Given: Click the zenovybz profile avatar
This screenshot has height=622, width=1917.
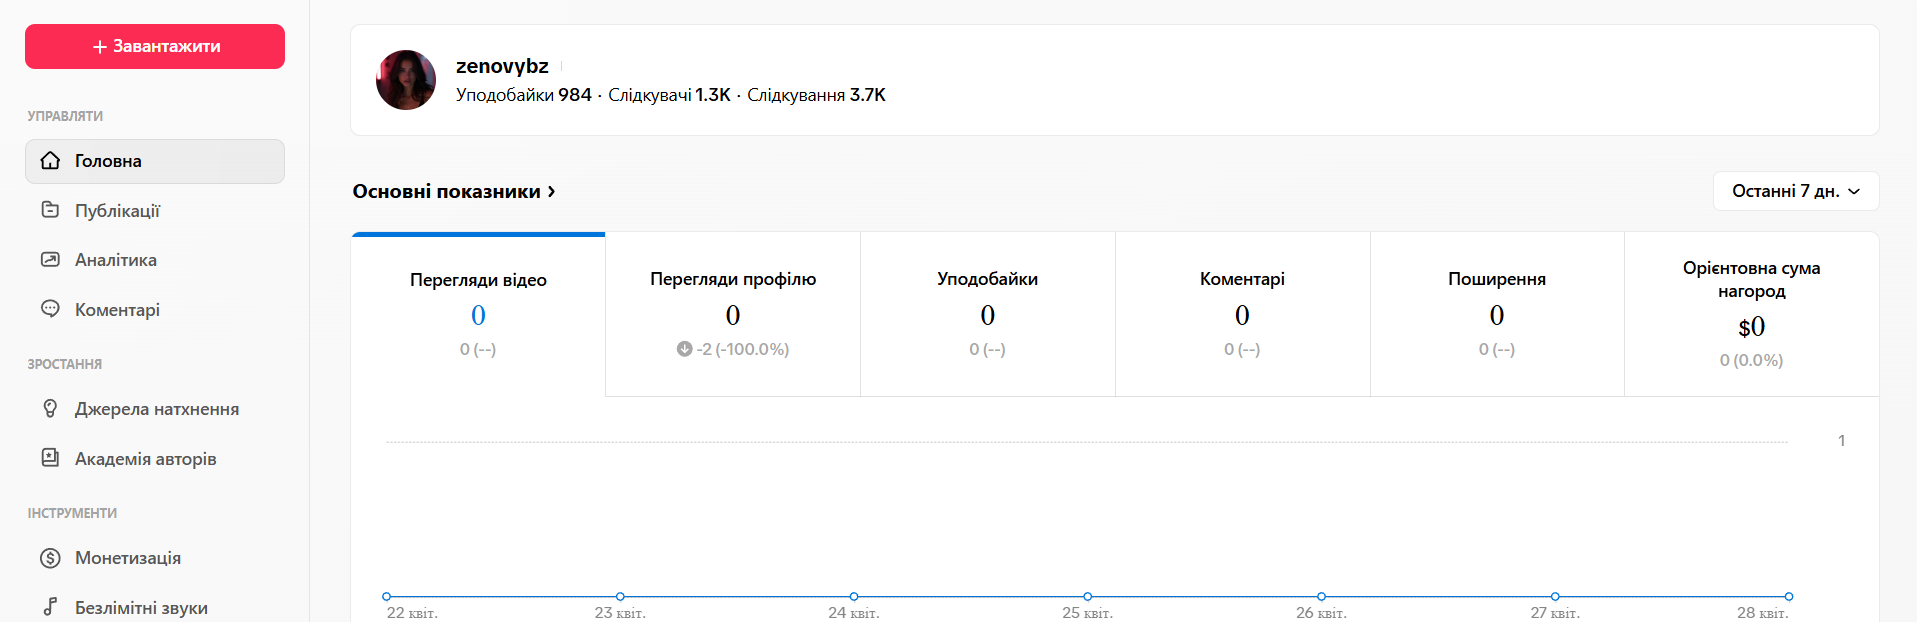Looking at the screenshot, I should point(406,80).
